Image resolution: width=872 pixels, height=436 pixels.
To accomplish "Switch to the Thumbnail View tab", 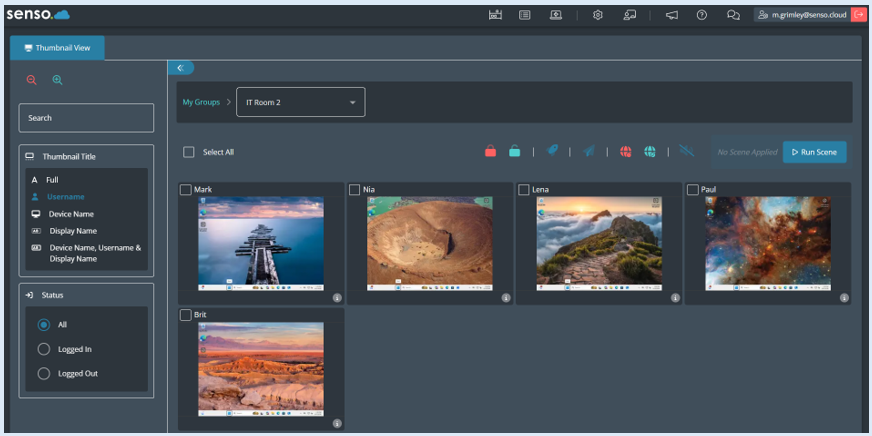I will pyautogui.click(x=57, y=47).
